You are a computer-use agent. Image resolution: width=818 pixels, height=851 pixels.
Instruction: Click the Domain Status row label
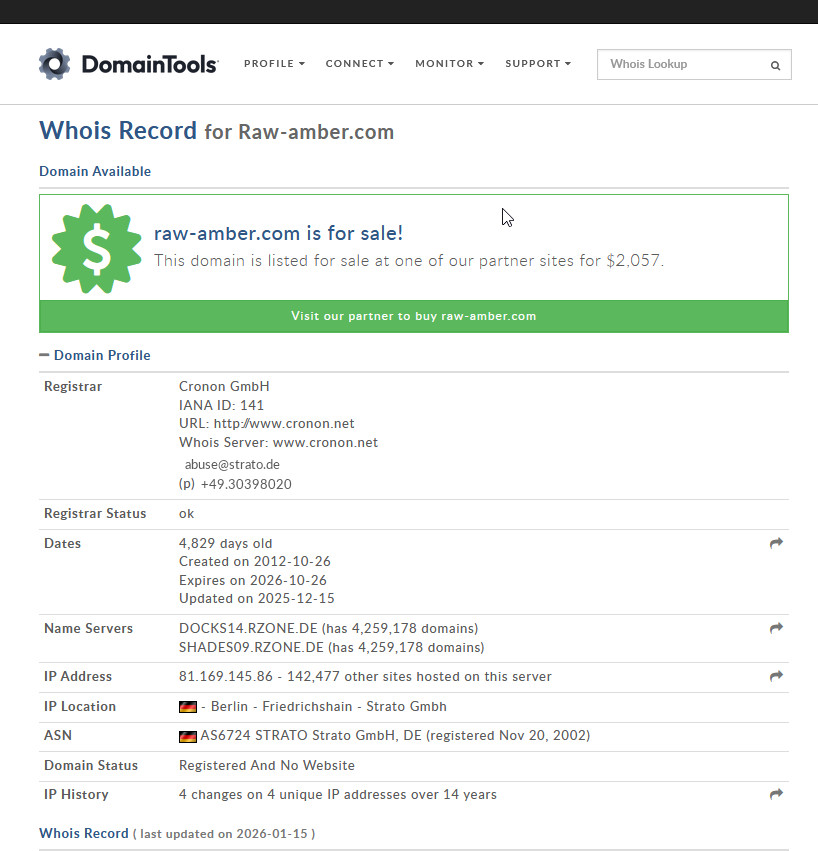pyautogui.click(x=91, y=765)
